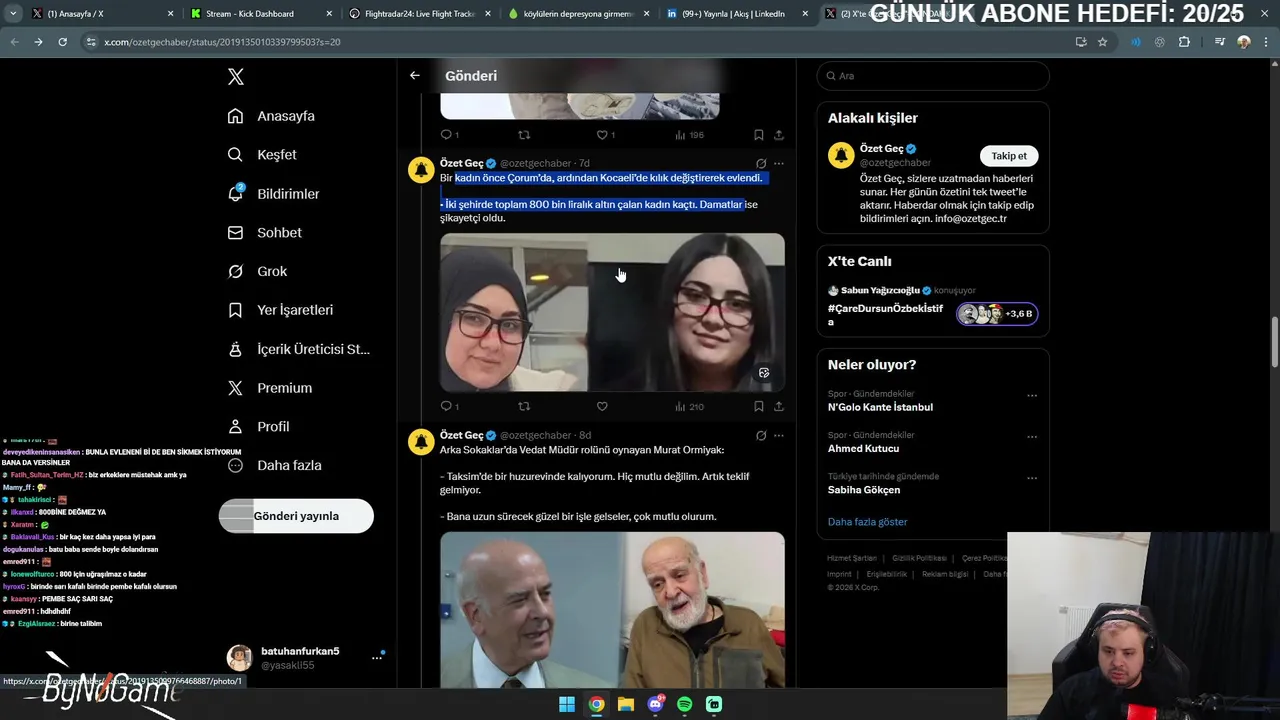Reply to the Çorum wedding post
Screen dimensions: 1280x720
(449, 406)
